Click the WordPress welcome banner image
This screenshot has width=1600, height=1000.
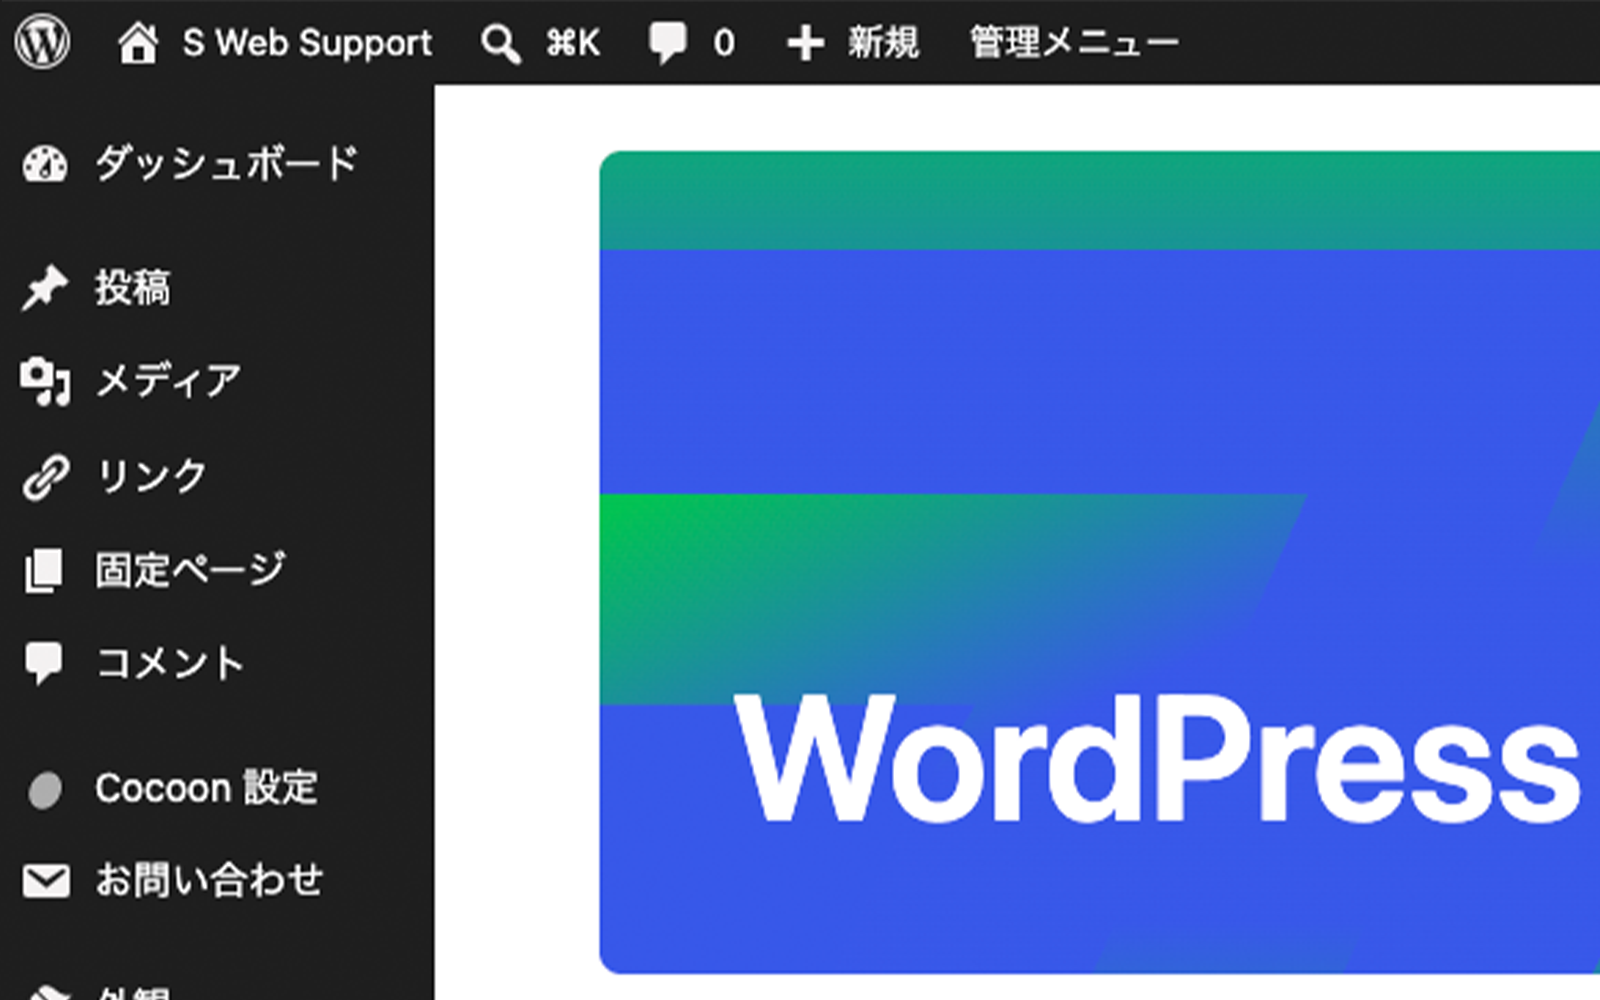[x=1099, y=562]
